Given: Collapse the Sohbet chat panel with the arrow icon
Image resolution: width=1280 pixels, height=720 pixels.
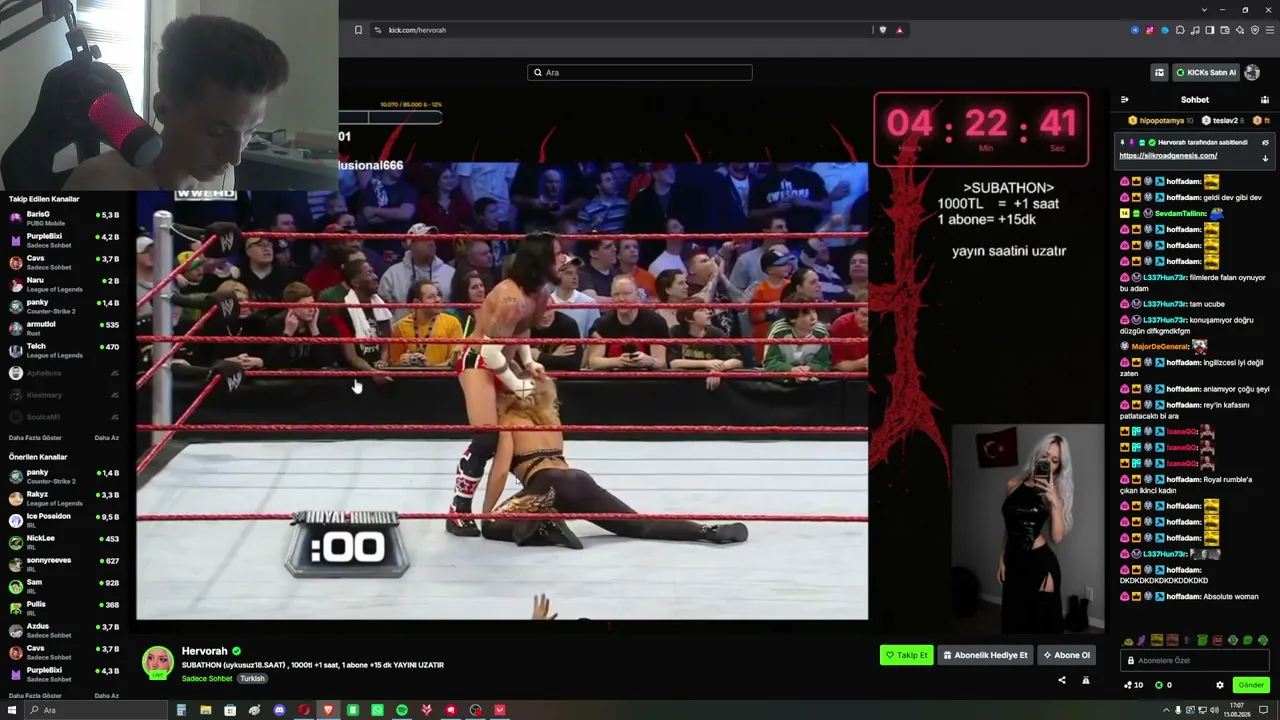Looking at the screenshot, I should [x=1125, y=100].
